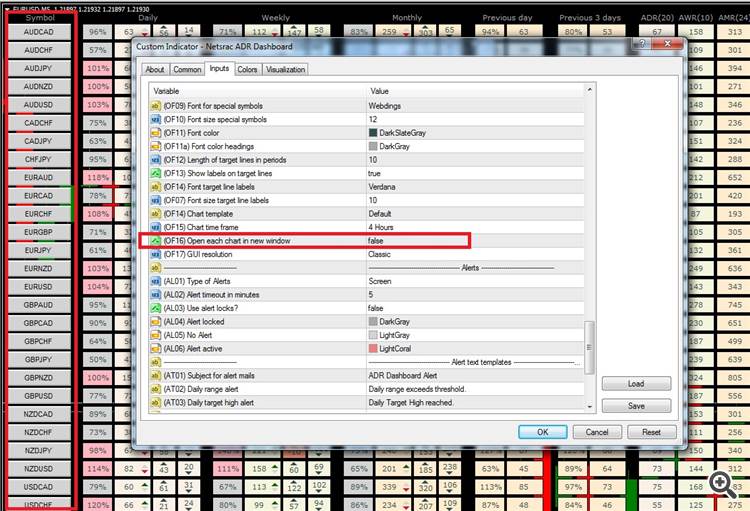The height and width of the screenshot is (511, 750).
Task: Click the Daily Target High reached value
Action: coord(411,402)
